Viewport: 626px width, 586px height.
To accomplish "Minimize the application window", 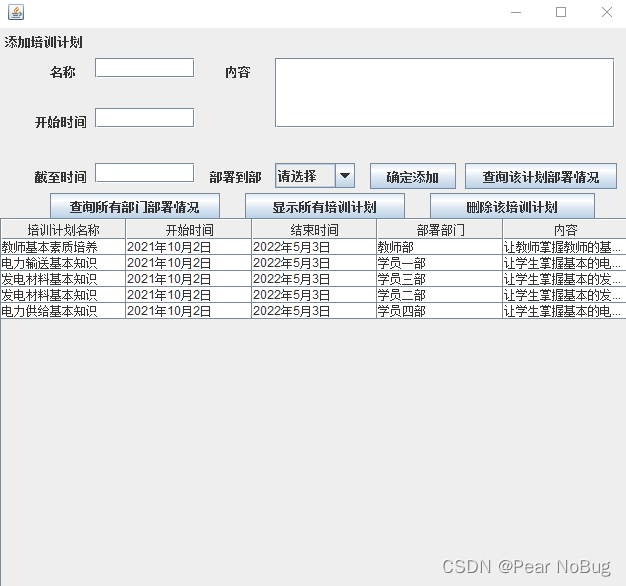I will click(516, 12).
